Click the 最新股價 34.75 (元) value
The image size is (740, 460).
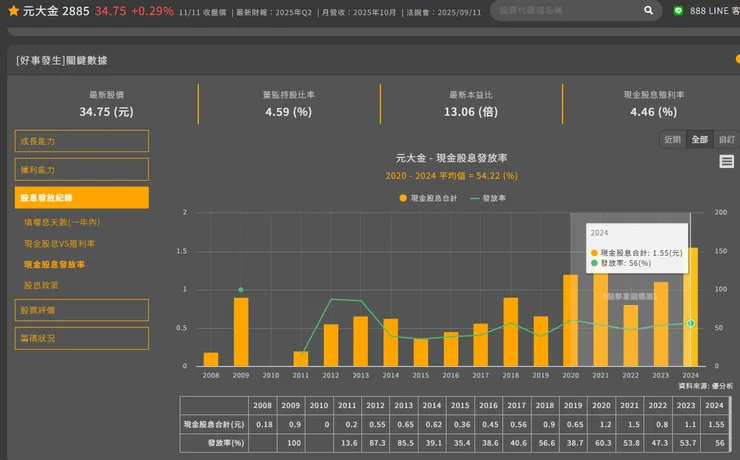click(x=107, y=112)
